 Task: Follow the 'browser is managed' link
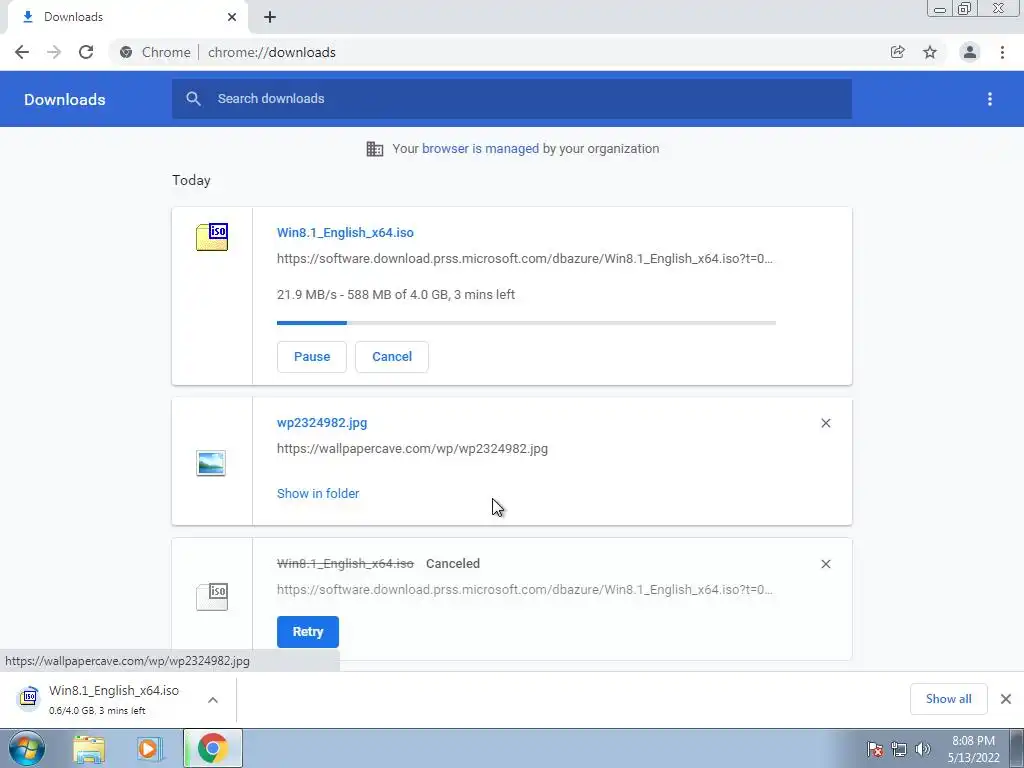coord(481,148)
